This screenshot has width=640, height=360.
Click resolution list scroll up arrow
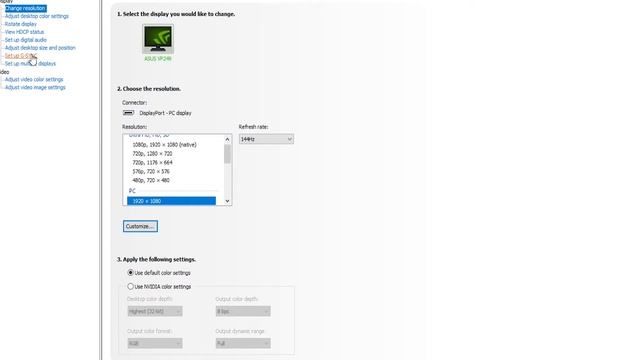227,139
